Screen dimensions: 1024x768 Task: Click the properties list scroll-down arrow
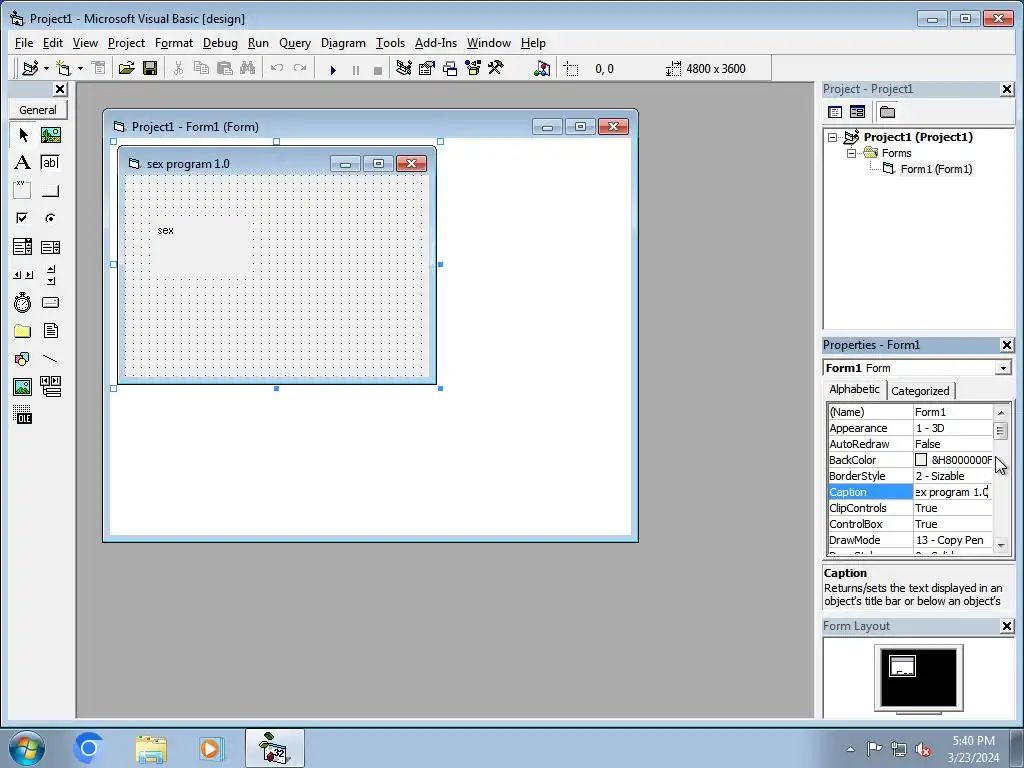1000,545
